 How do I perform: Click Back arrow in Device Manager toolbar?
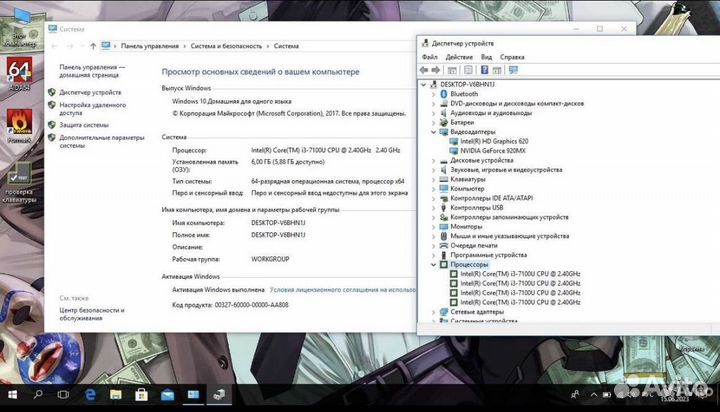click(x=424, y=70)
